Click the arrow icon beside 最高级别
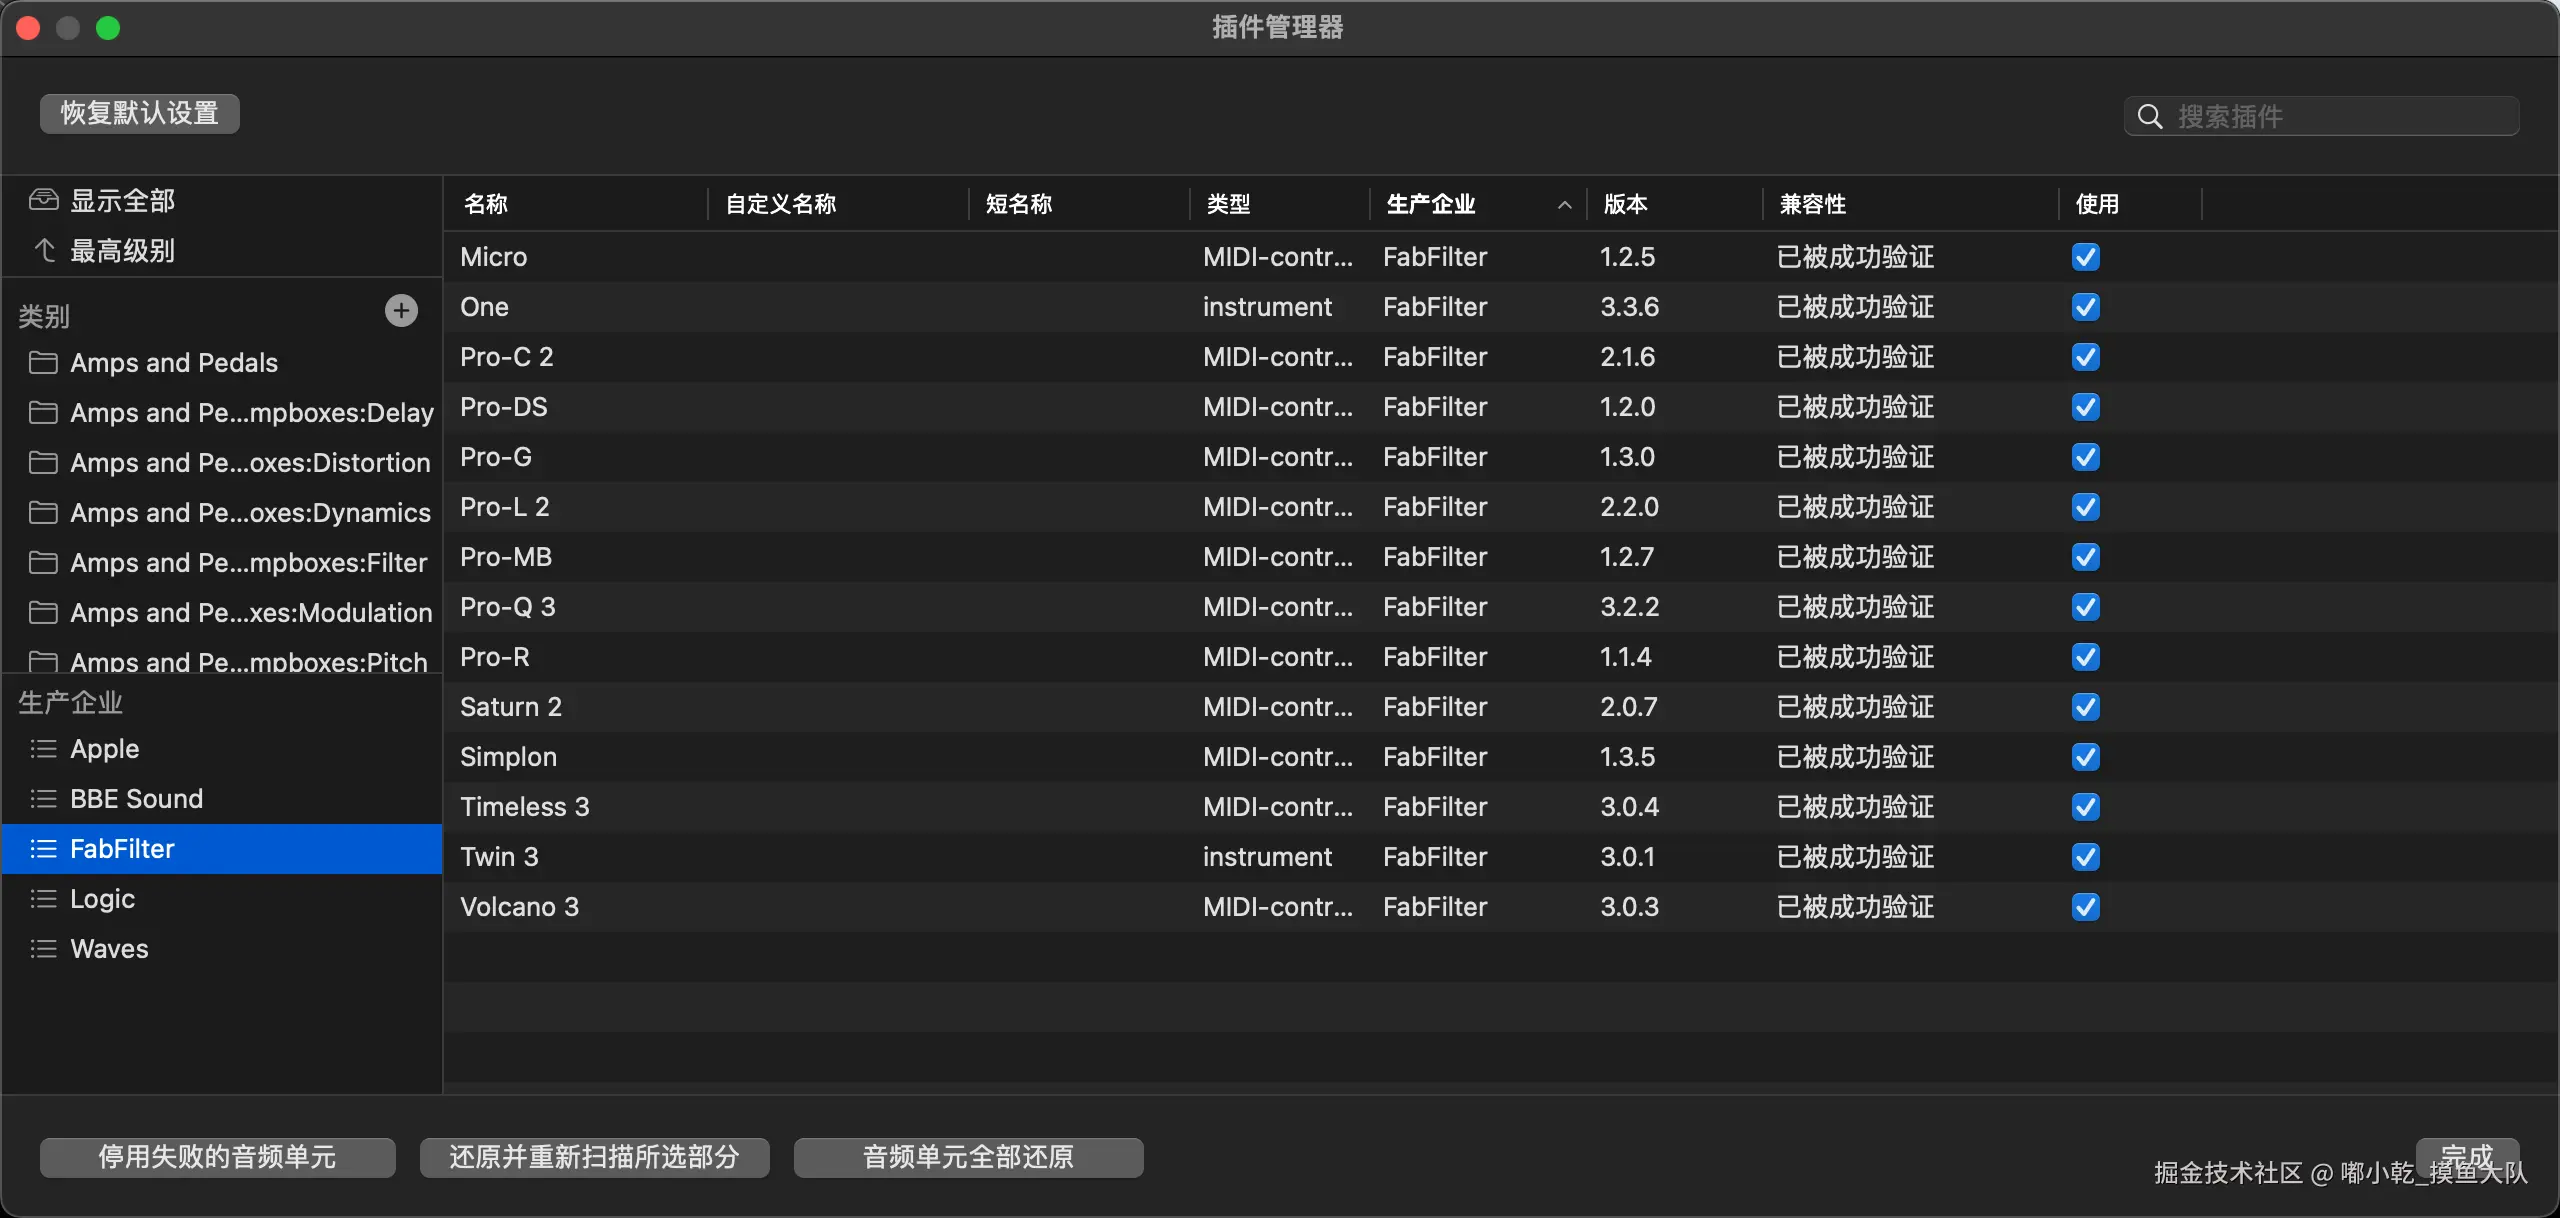The image size is (2560, 1218). [43, 250]
